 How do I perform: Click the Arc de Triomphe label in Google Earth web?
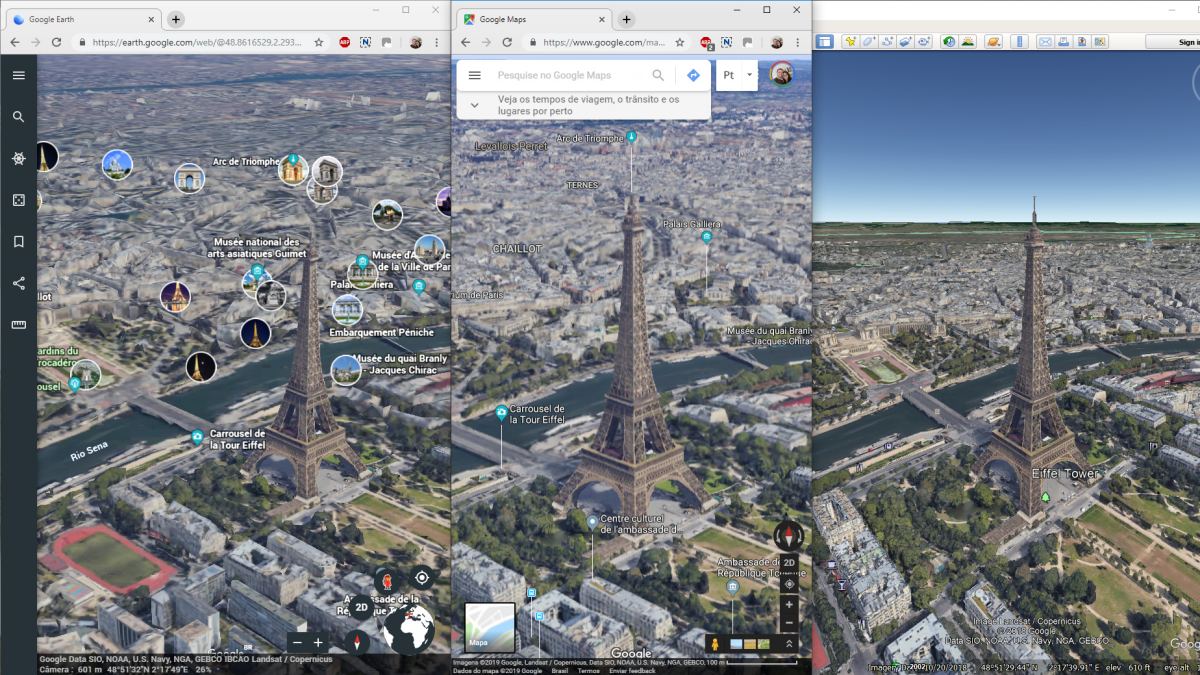click(246, 162)
